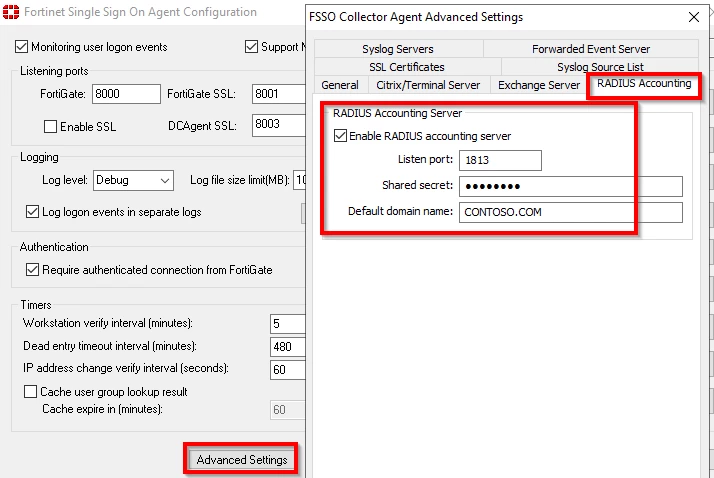Image resolution: width=714 pixels, height=478 pixels.
Task: Click the Logging group label
Action: pyautogui.click(x=39, y=157)
